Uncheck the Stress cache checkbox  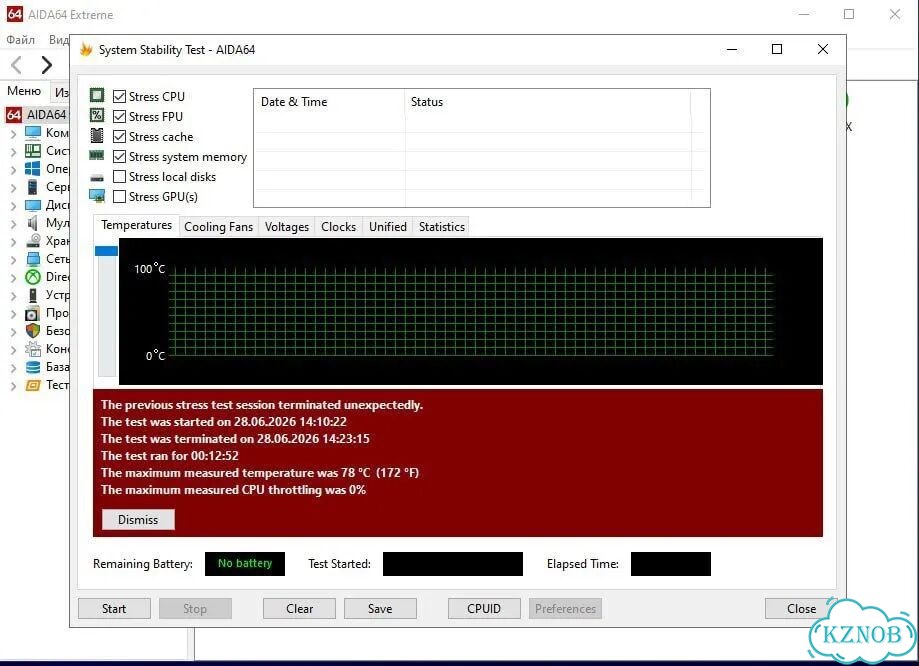coord(119,136)
